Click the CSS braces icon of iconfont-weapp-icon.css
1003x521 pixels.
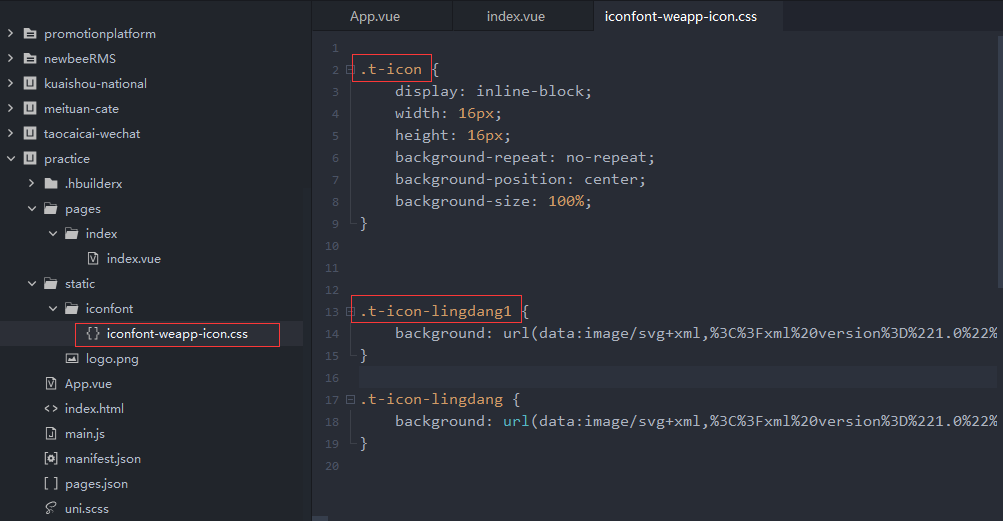[93, 333]
